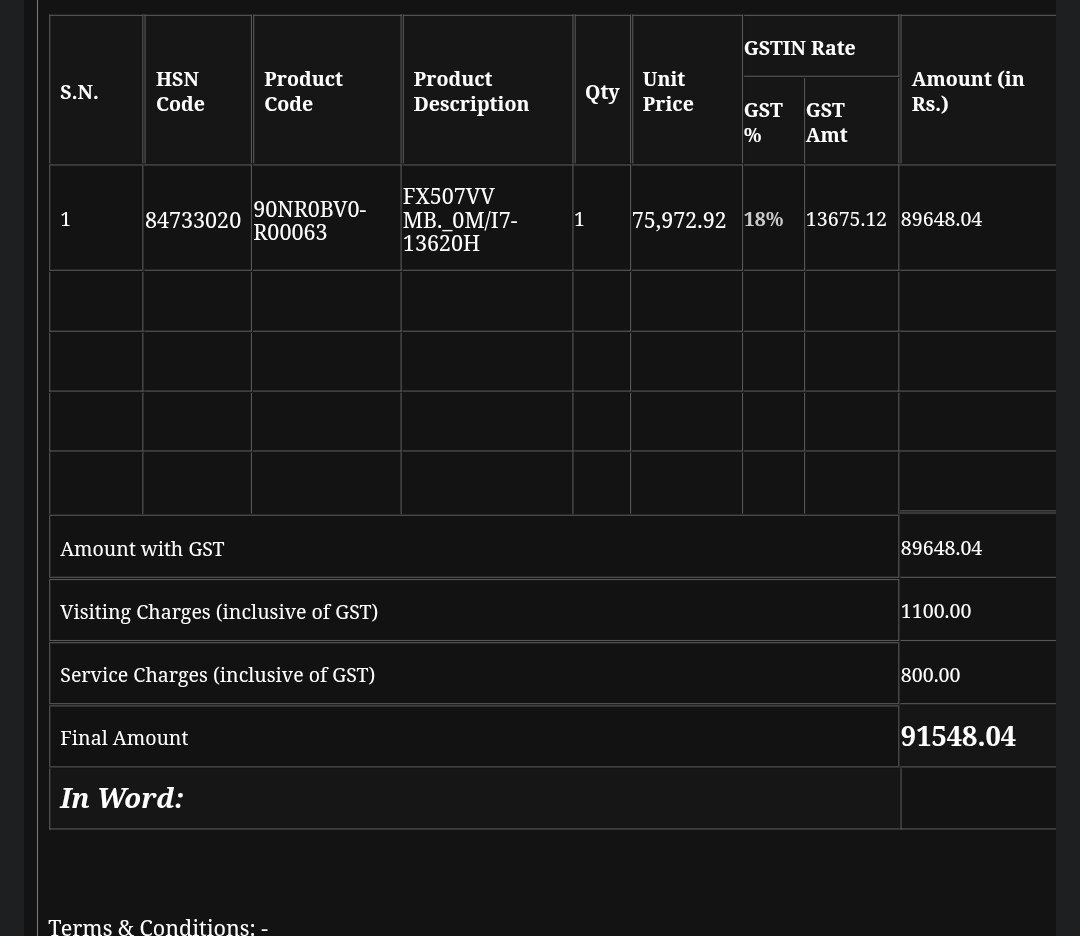
Task: Select the GST % sub-header
Action: point(763,123)
